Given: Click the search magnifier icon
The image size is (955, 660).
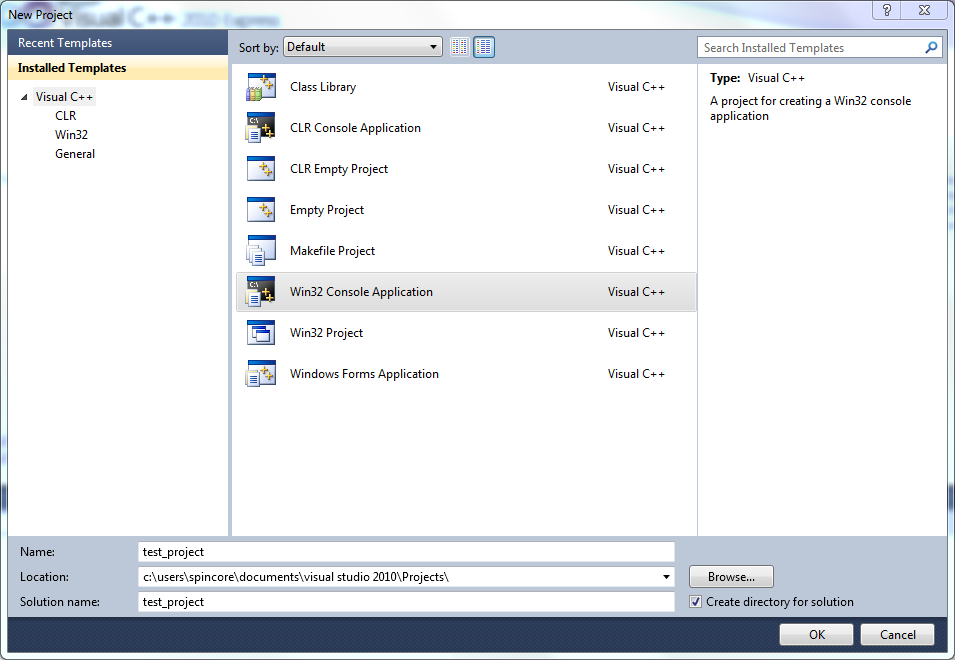Looking at the screenshot, I should [x=931, y=47].
